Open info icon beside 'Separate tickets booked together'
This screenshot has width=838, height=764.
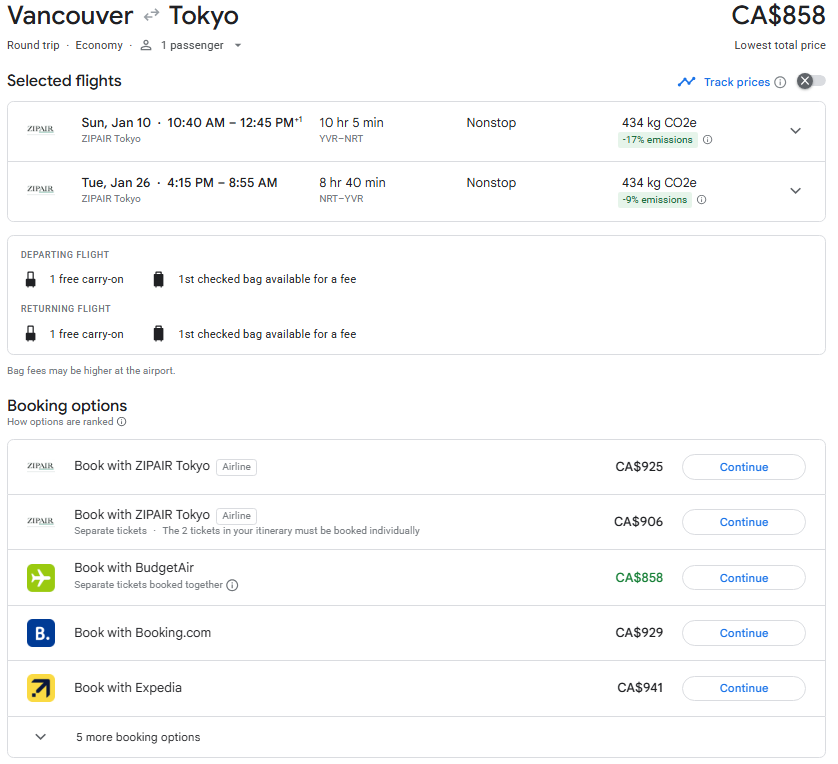pos(232,586)
